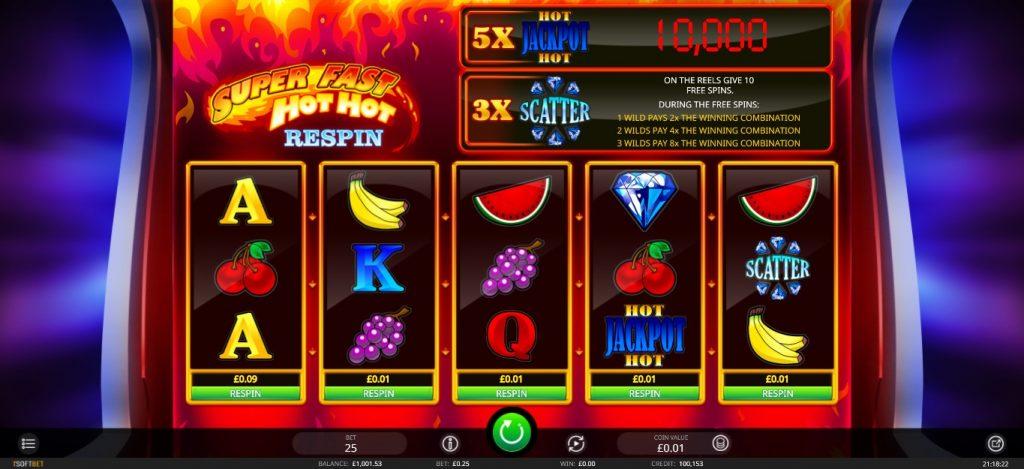Click the blue diamond wild symbol
This screenshot has height=469, width=1024.
645,201
